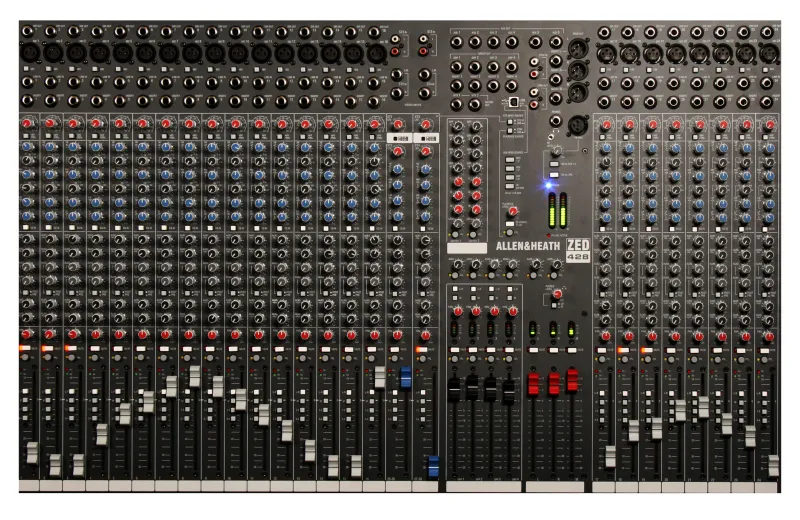Click the phones level knob below talkback socket
The width and height of the screenshot is (800, 520).
click(x=557, y=151)
